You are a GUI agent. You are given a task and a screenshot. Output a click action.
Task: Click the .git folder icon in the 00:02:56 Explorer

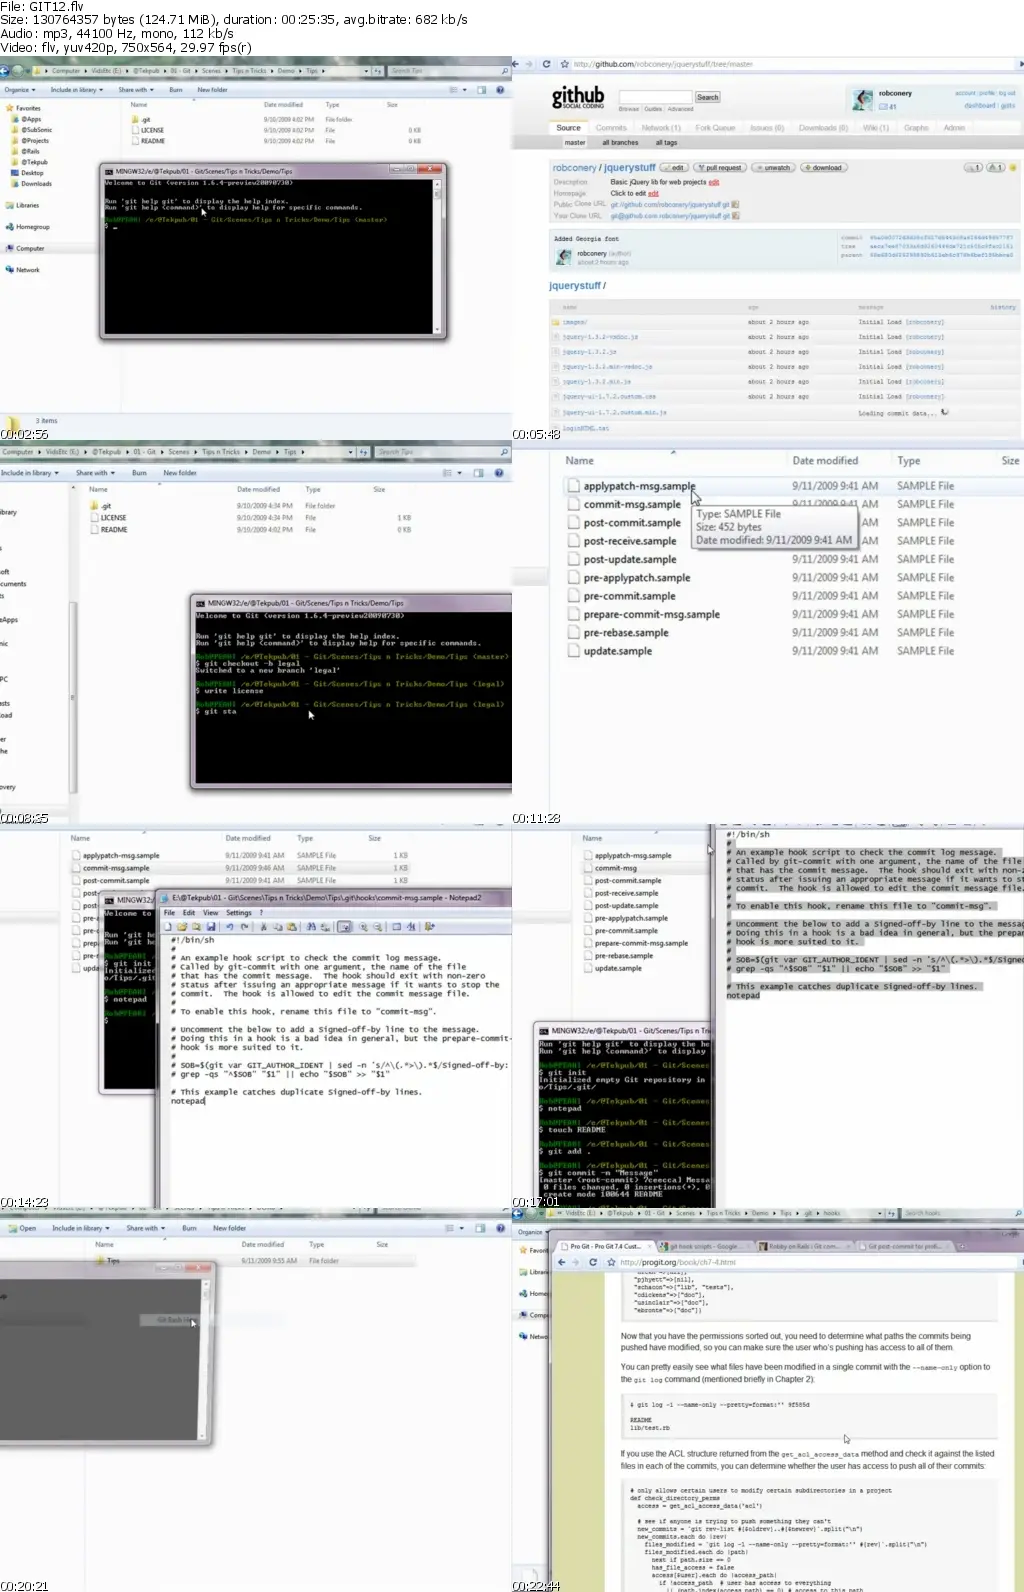pos(135,119)
